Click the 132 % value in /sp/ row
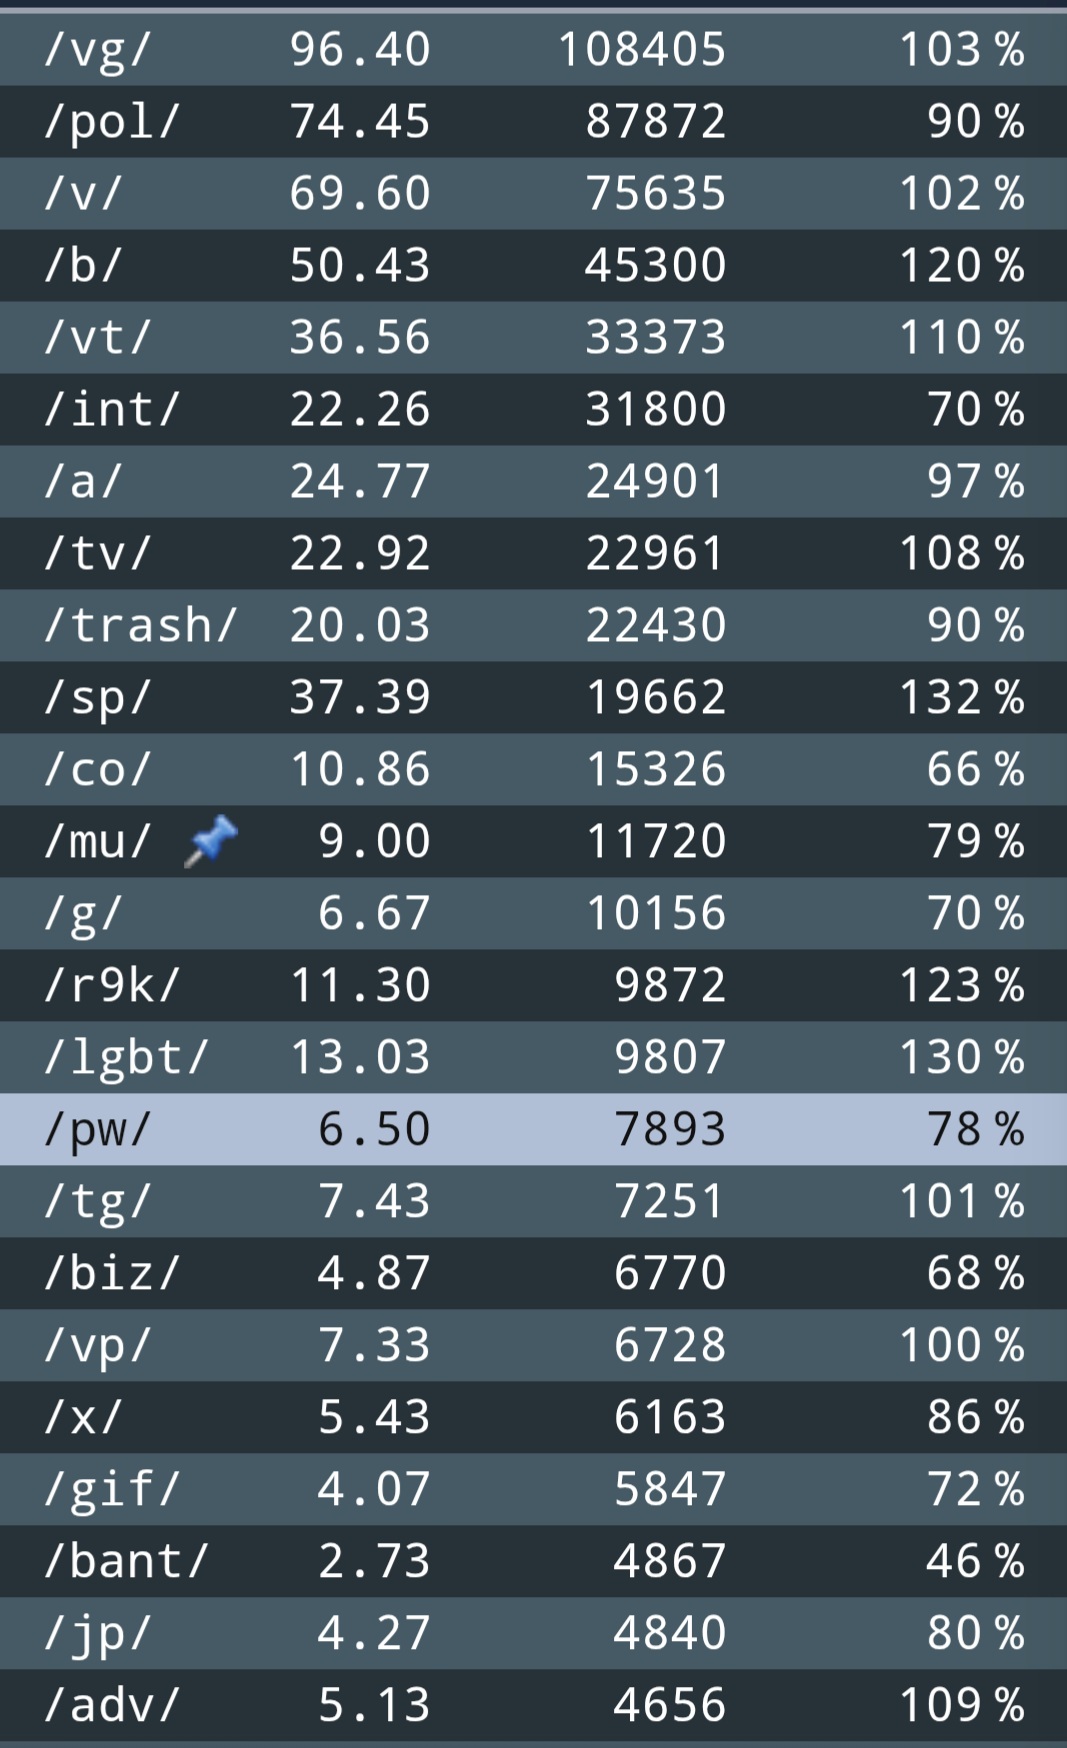This screenshot has height=1748, width=1067. pyautogui.click(x=962, y=698)
